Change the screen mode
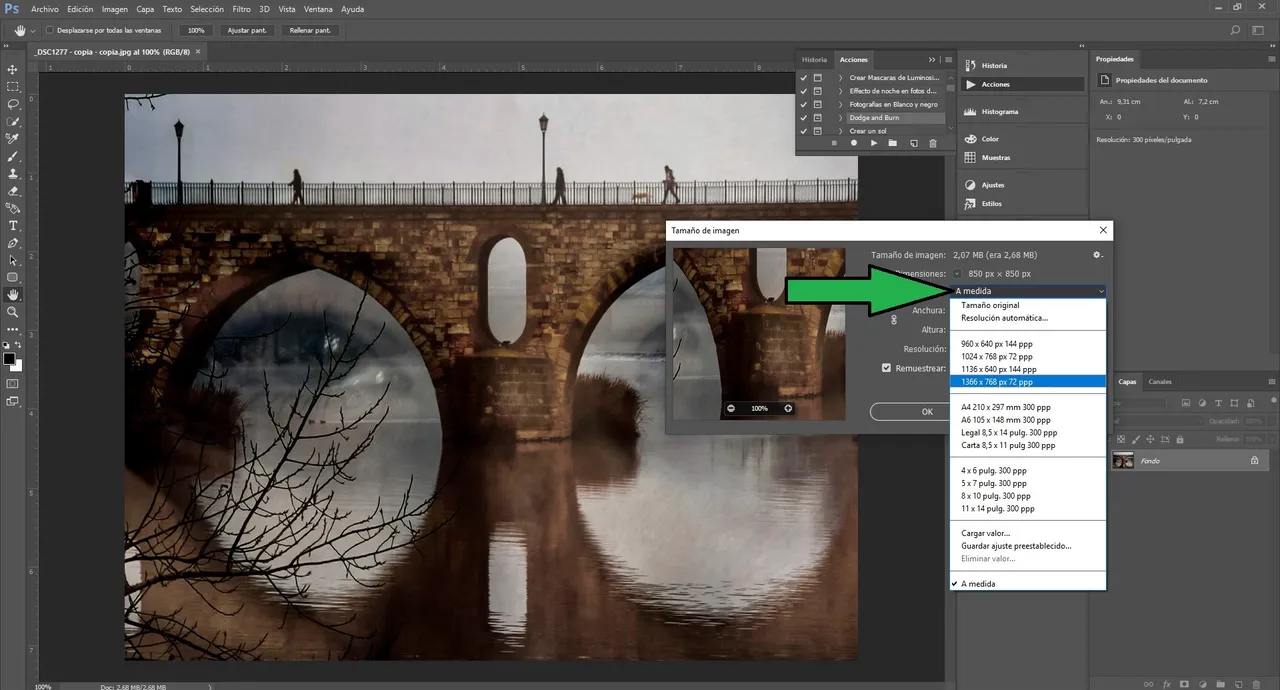This screenshot has height=690, width=1280. pos(13,401)
